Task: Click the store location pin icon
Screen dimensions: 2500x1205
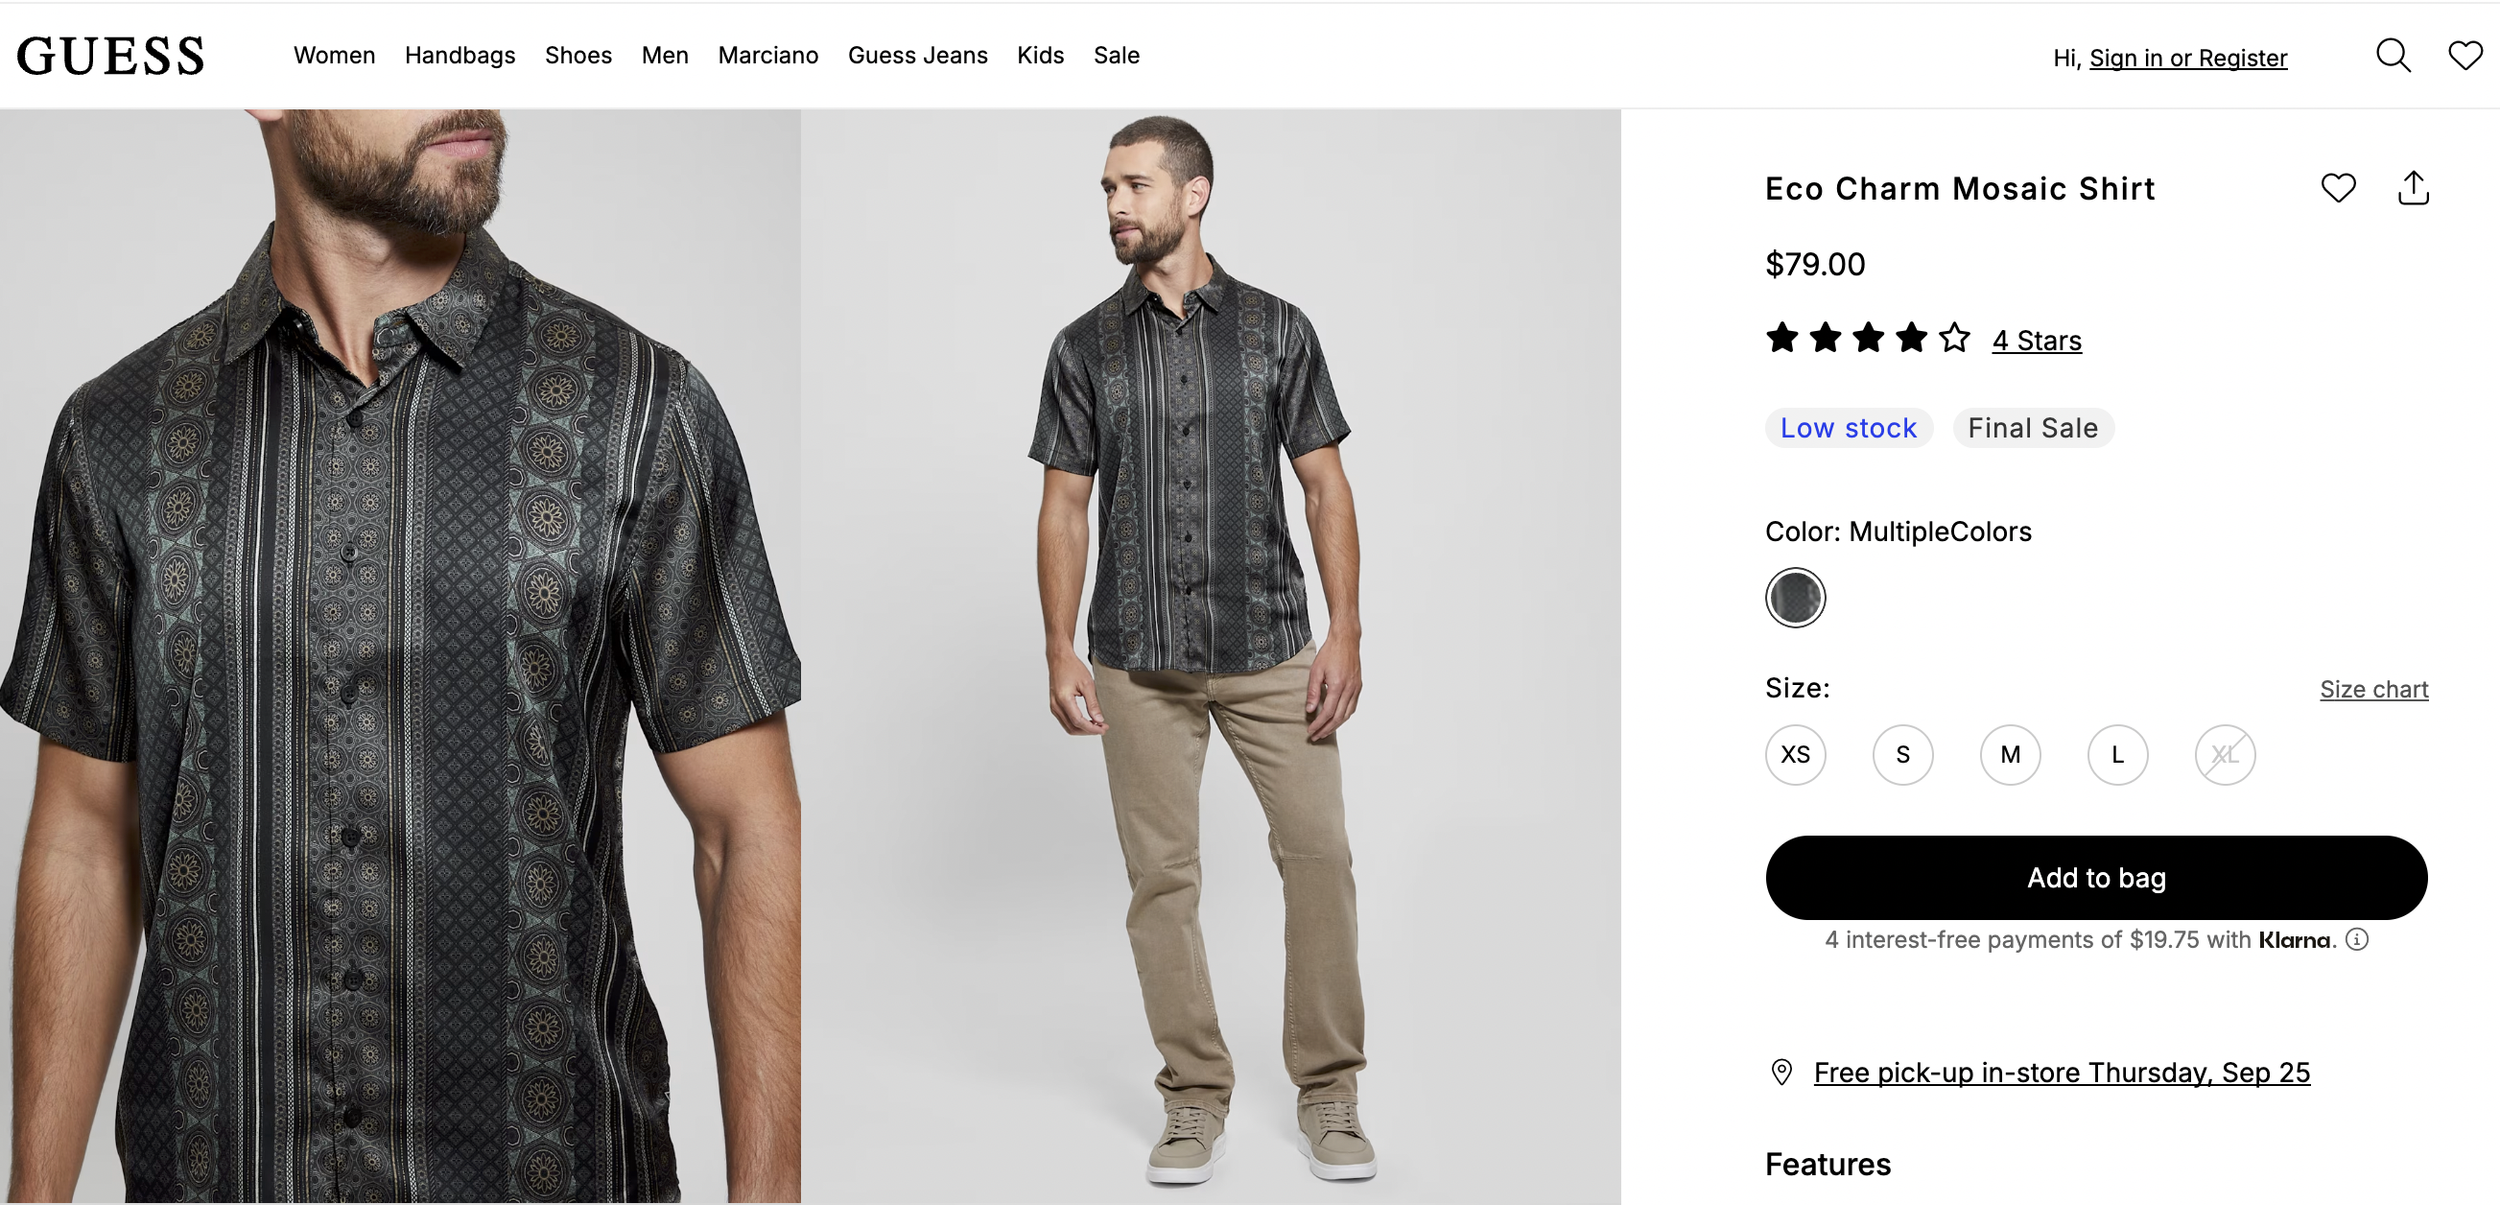Action: [x=1781, y=1072]
